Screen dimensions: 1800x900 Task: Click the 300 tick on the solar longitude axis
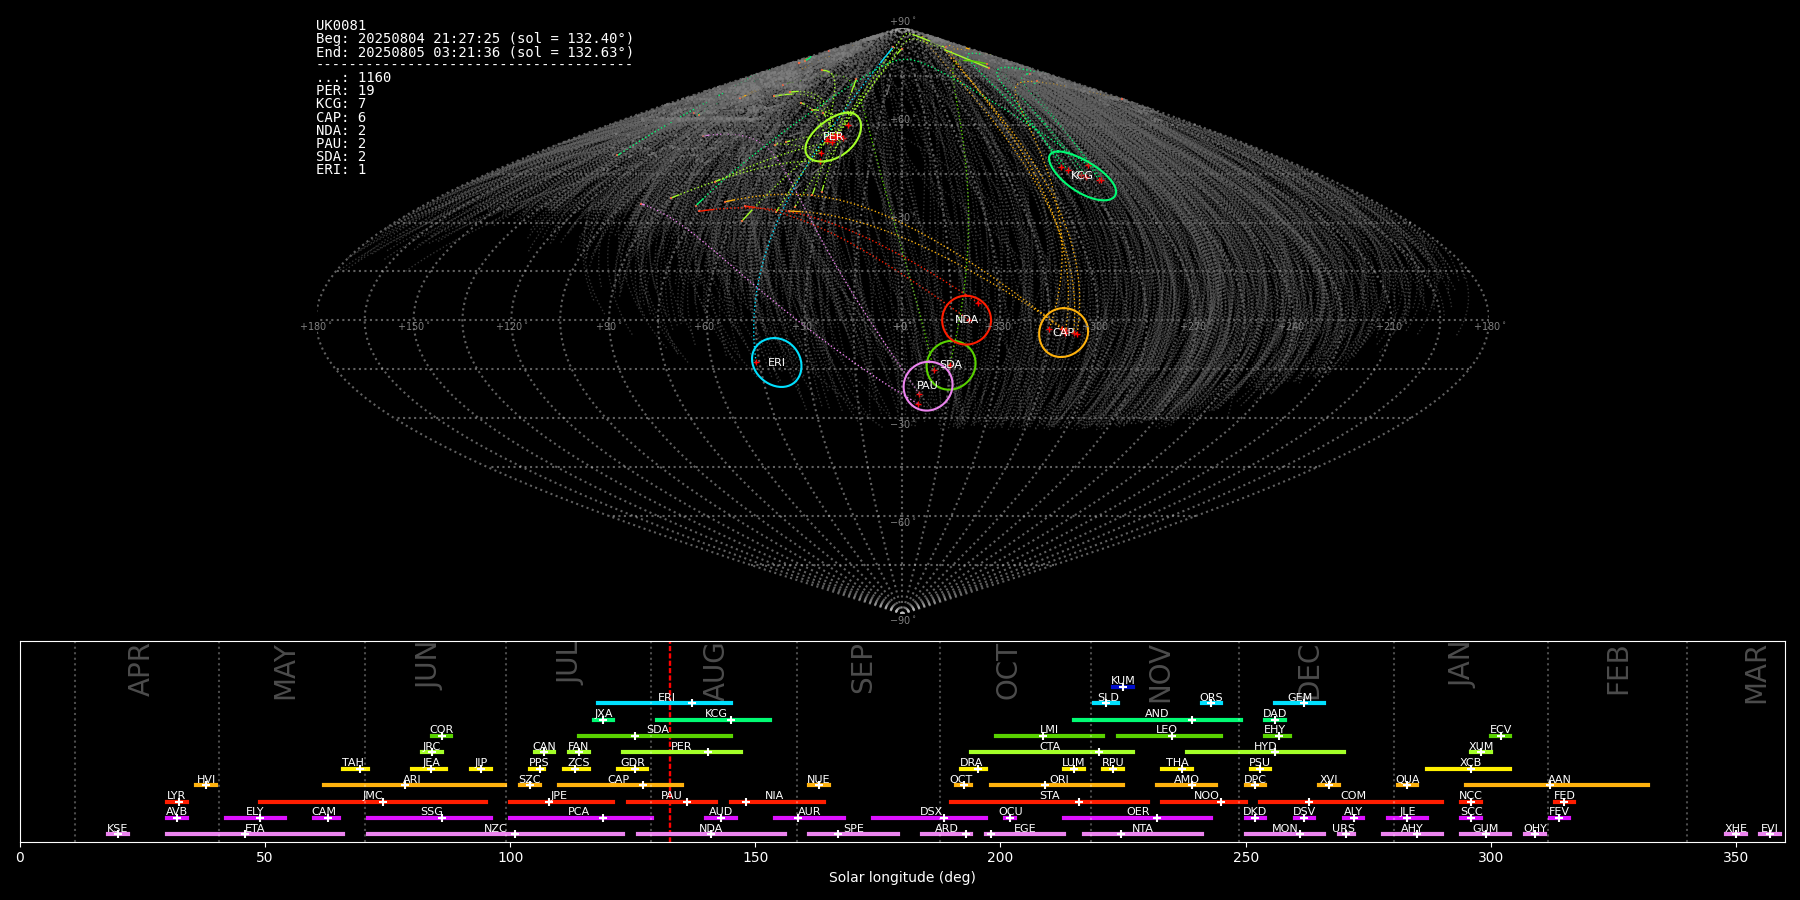click(1490, 857)
